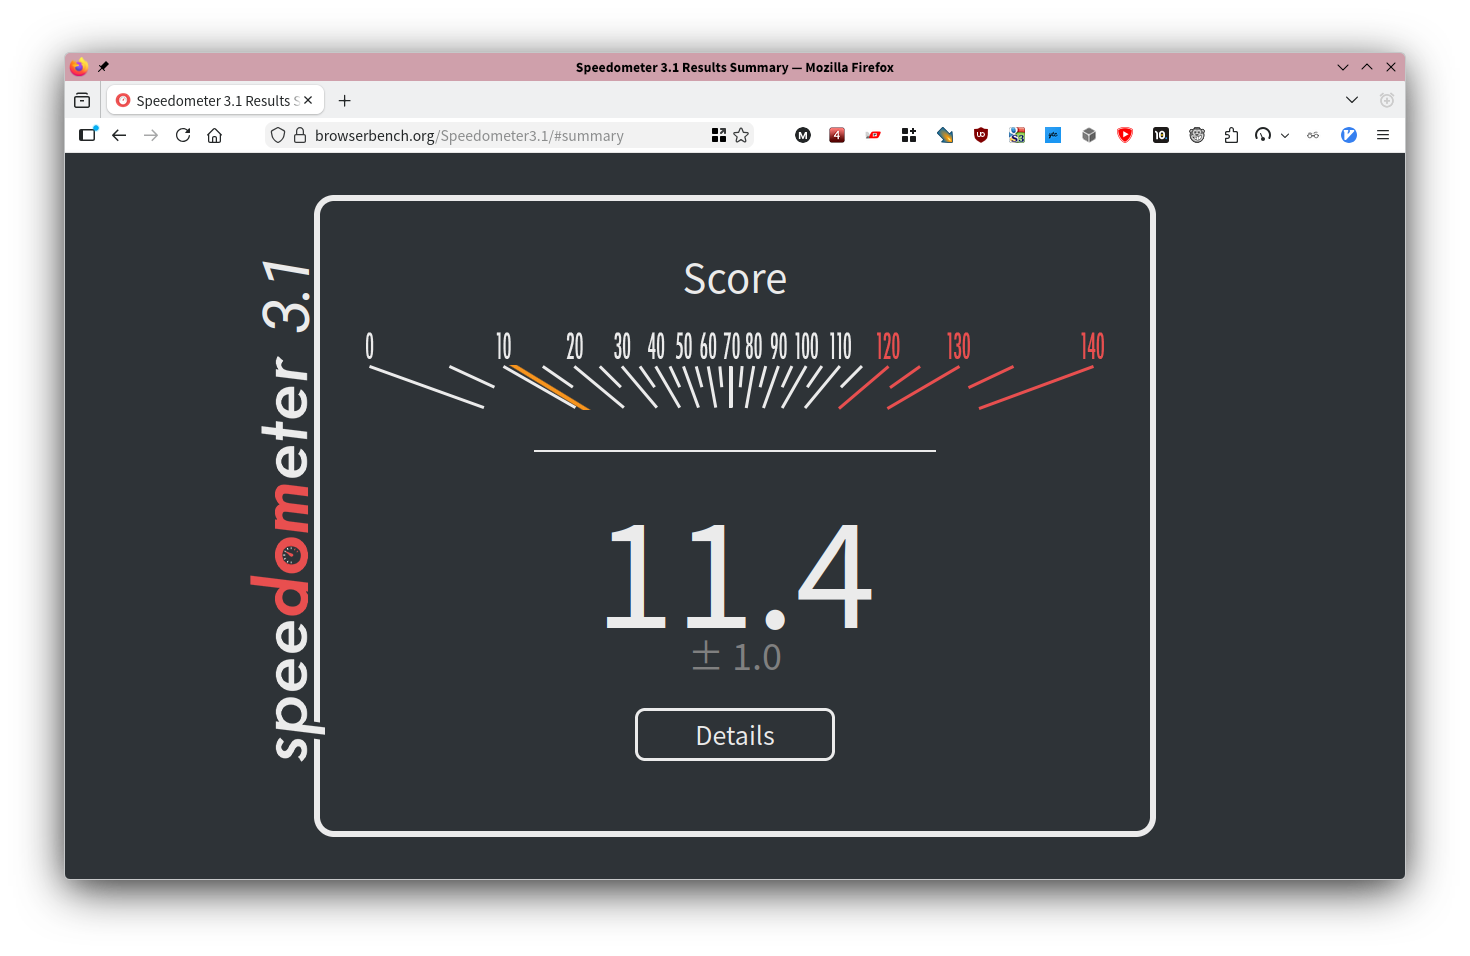The image size is (1470, 956).
Task: Click the speed gauge toolbar icon
Action: (1263, 135)
